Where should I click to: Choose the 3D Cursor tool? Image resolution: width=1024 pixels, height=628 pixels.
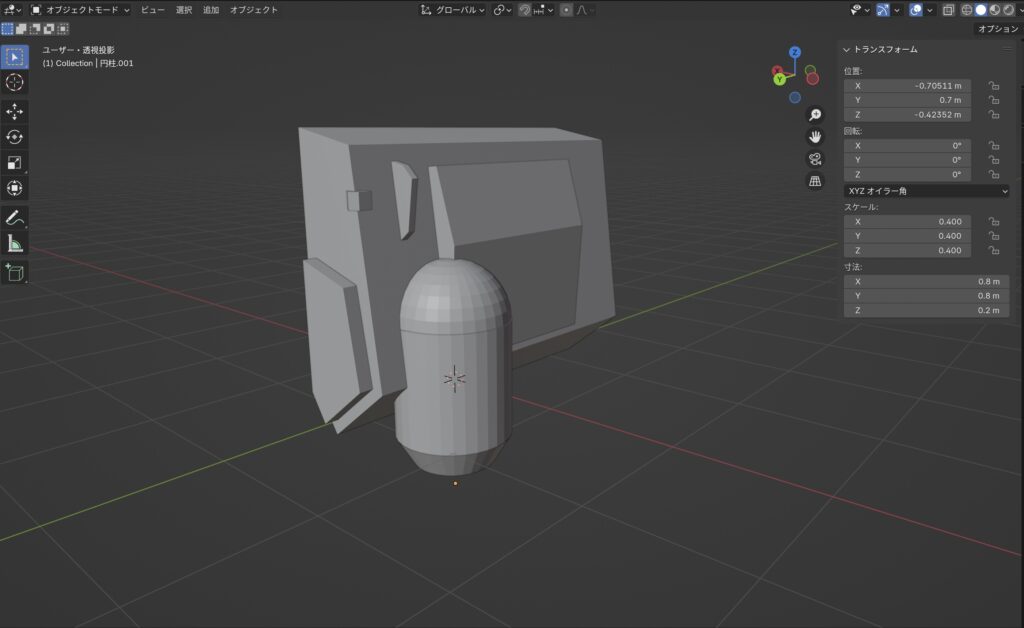[x=15, y=82]
